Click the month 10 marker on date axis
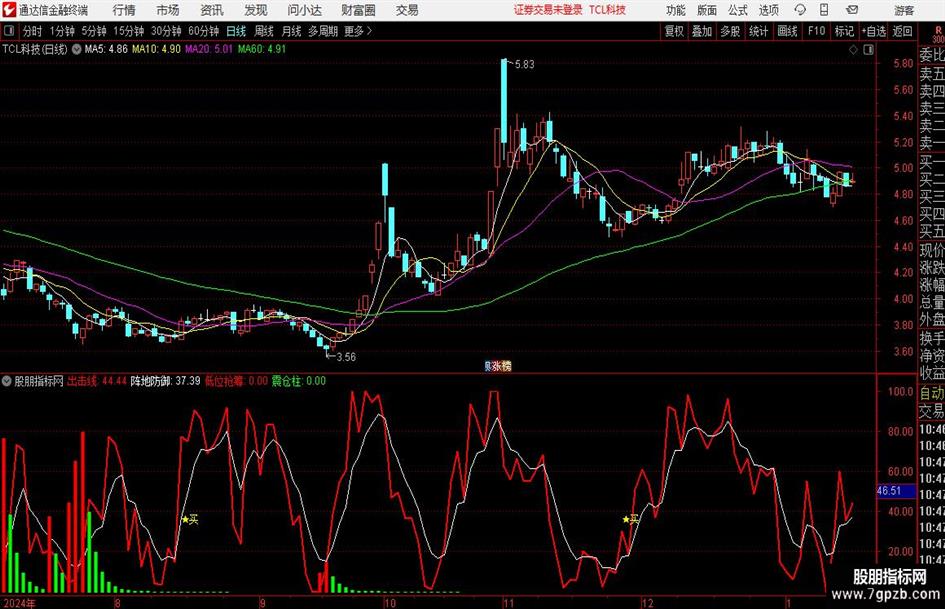The height and width of the screenshot is (609, 945). [390, 603]
